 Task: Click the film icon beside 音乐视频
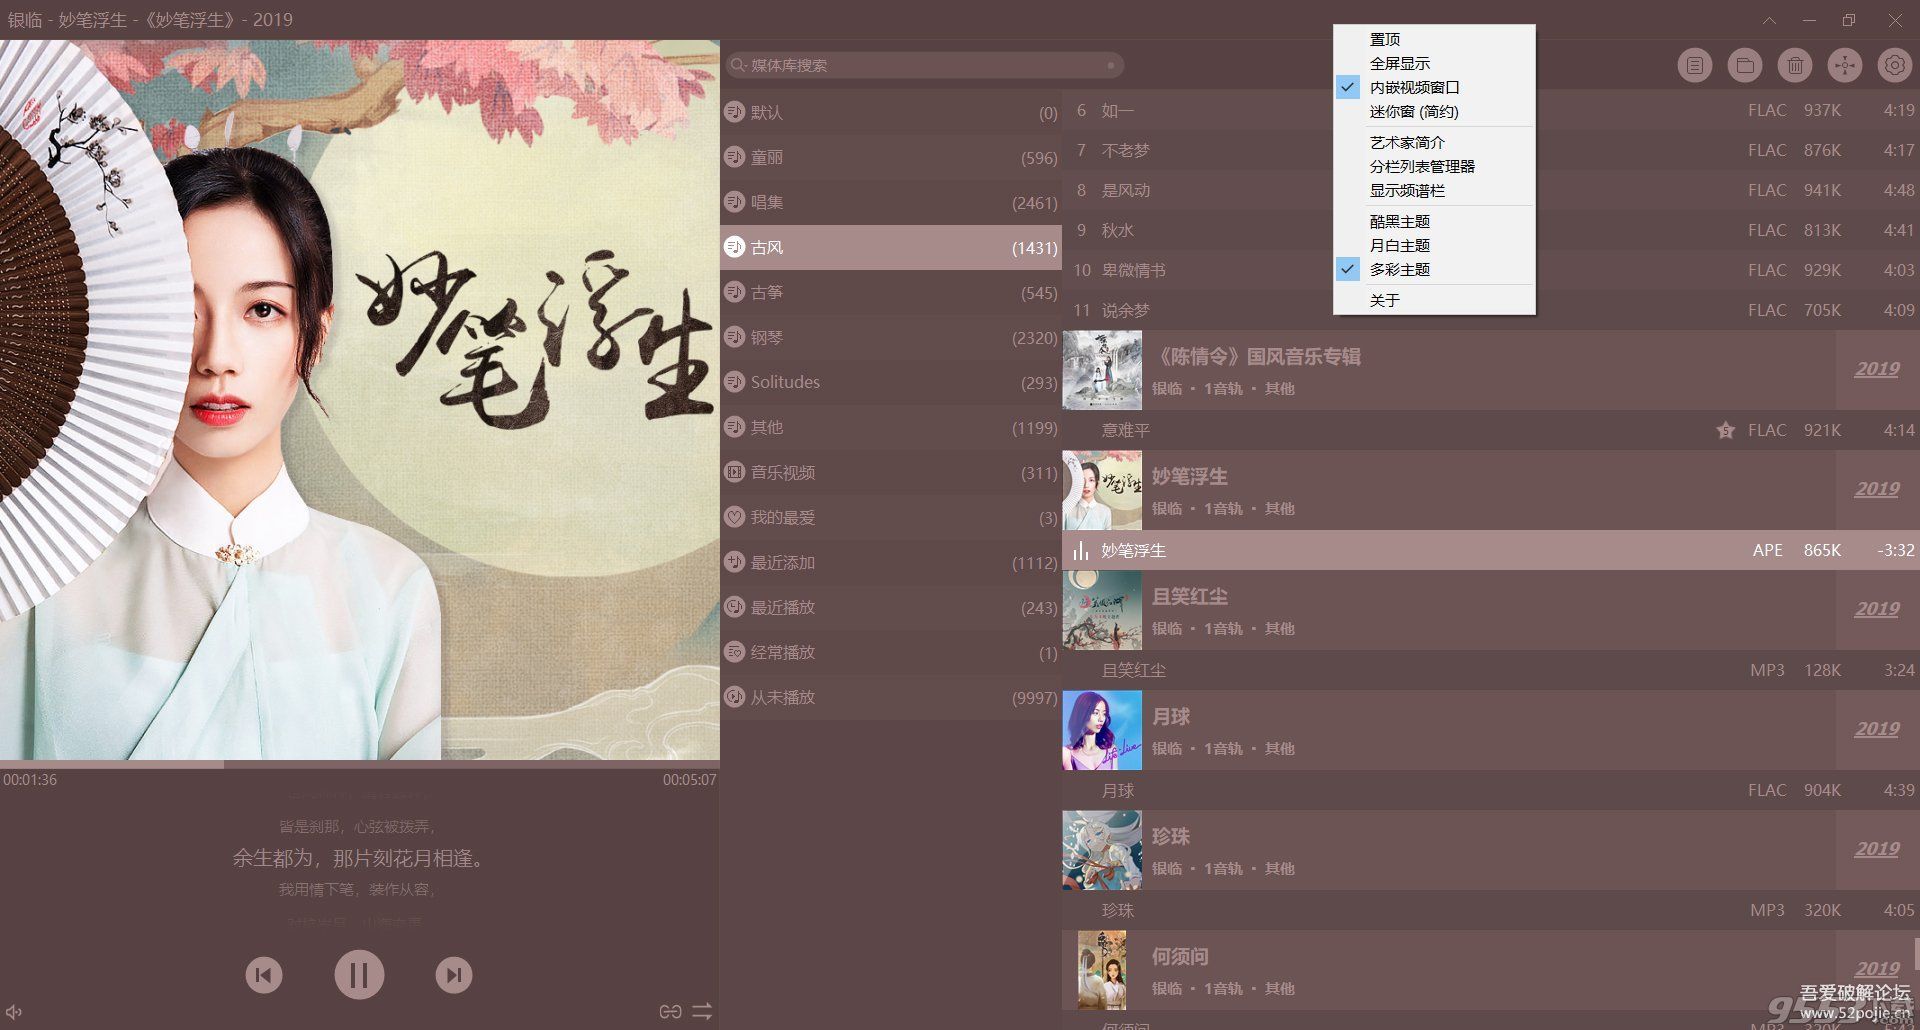(x=735, y=472)
